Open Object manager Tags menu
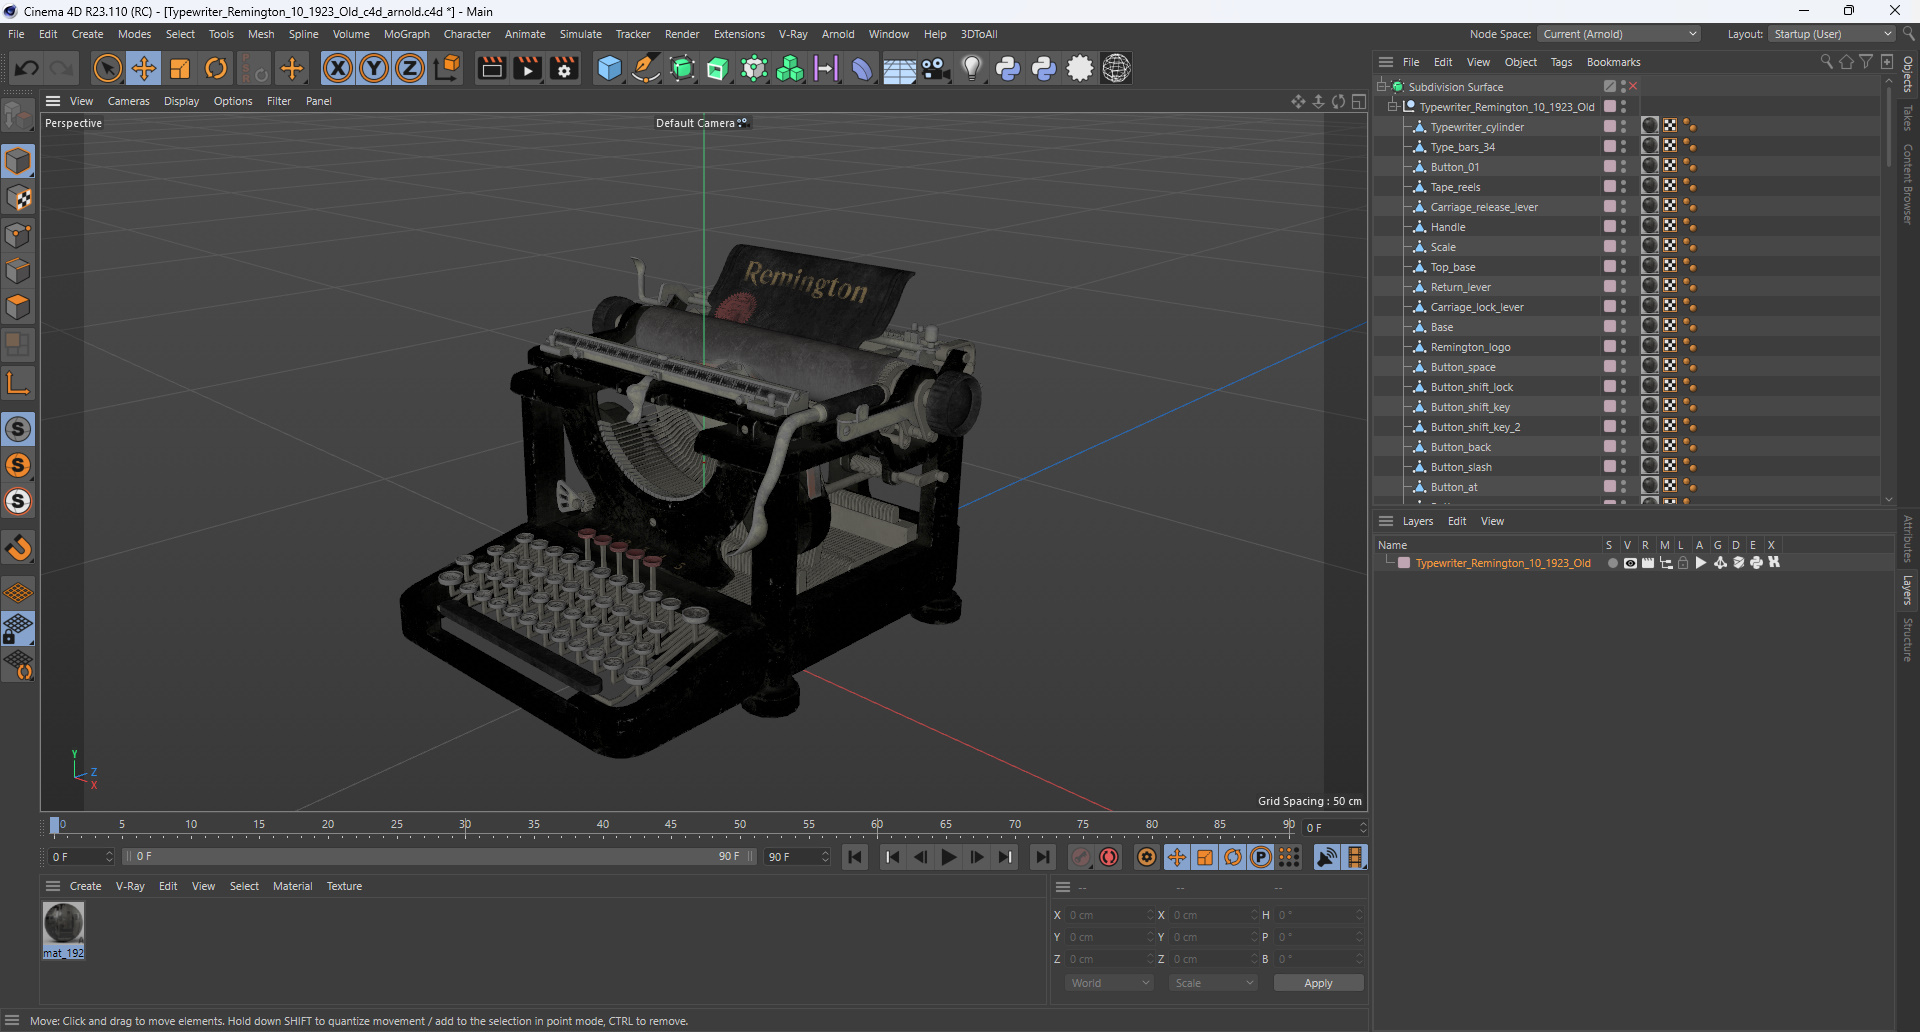Viewport: 1920px width, 1032px height. click(1561, 62)
